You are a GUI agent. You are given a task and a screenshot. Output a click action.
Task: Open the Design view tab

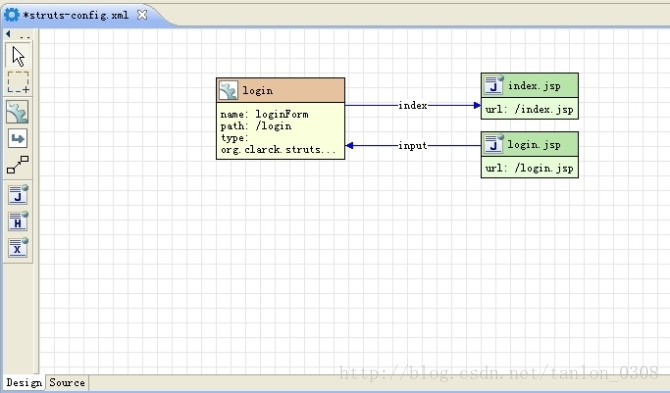click(24, 382)
